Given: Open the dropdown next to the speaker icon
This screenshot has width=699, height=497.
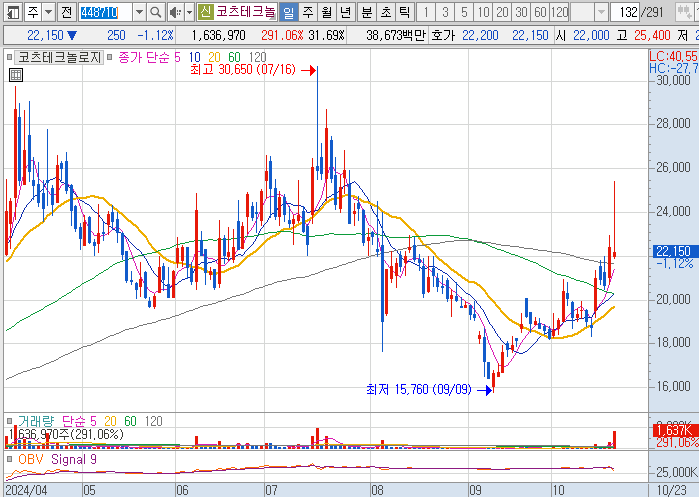Looking at the screenshot, I should 189,12.
